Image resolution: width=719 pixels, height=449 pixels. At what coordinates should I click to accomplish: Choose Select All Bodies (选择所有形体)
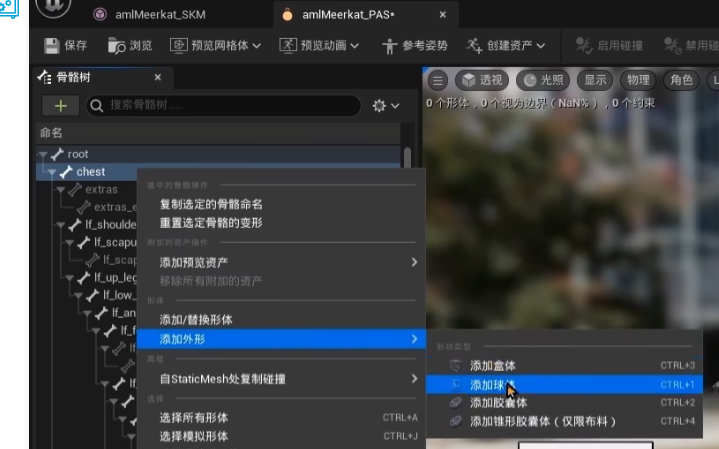click(x=282, y=418)
